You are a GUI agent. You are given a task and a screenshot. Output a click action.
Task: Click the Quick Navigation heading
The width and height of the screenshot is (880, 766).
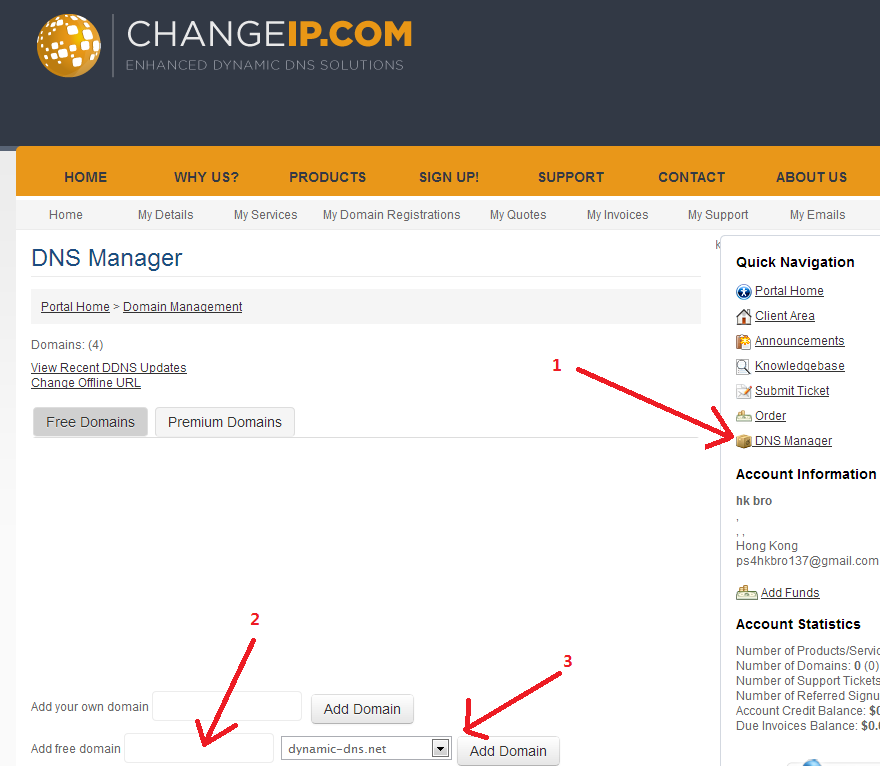(795, 263)
